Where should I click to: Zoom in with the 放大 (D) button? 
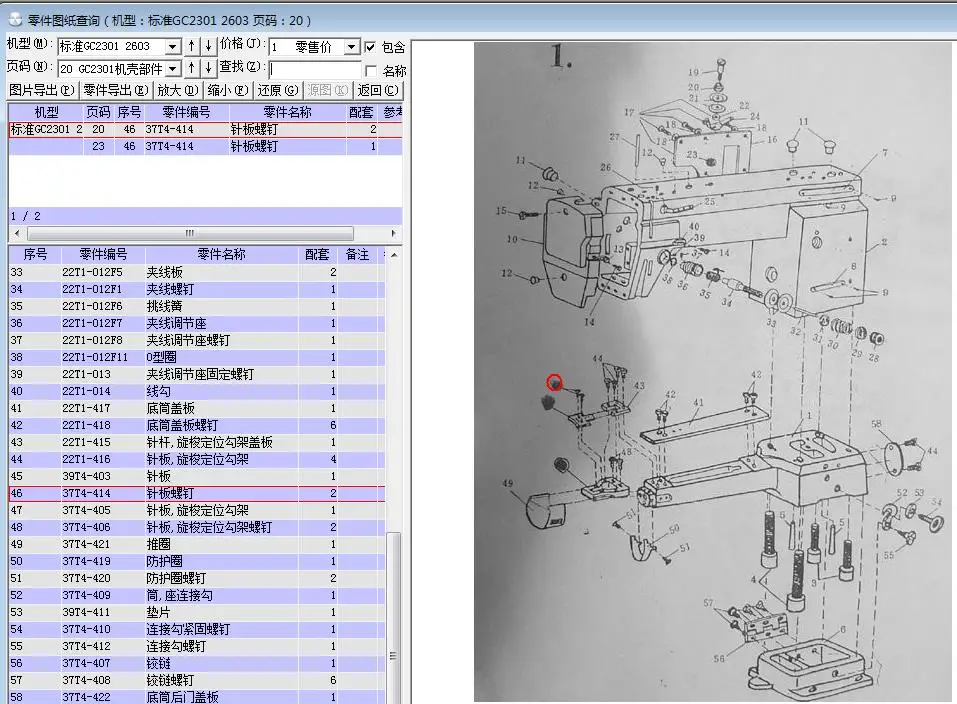pyautogui.click(x=178, y=90)
